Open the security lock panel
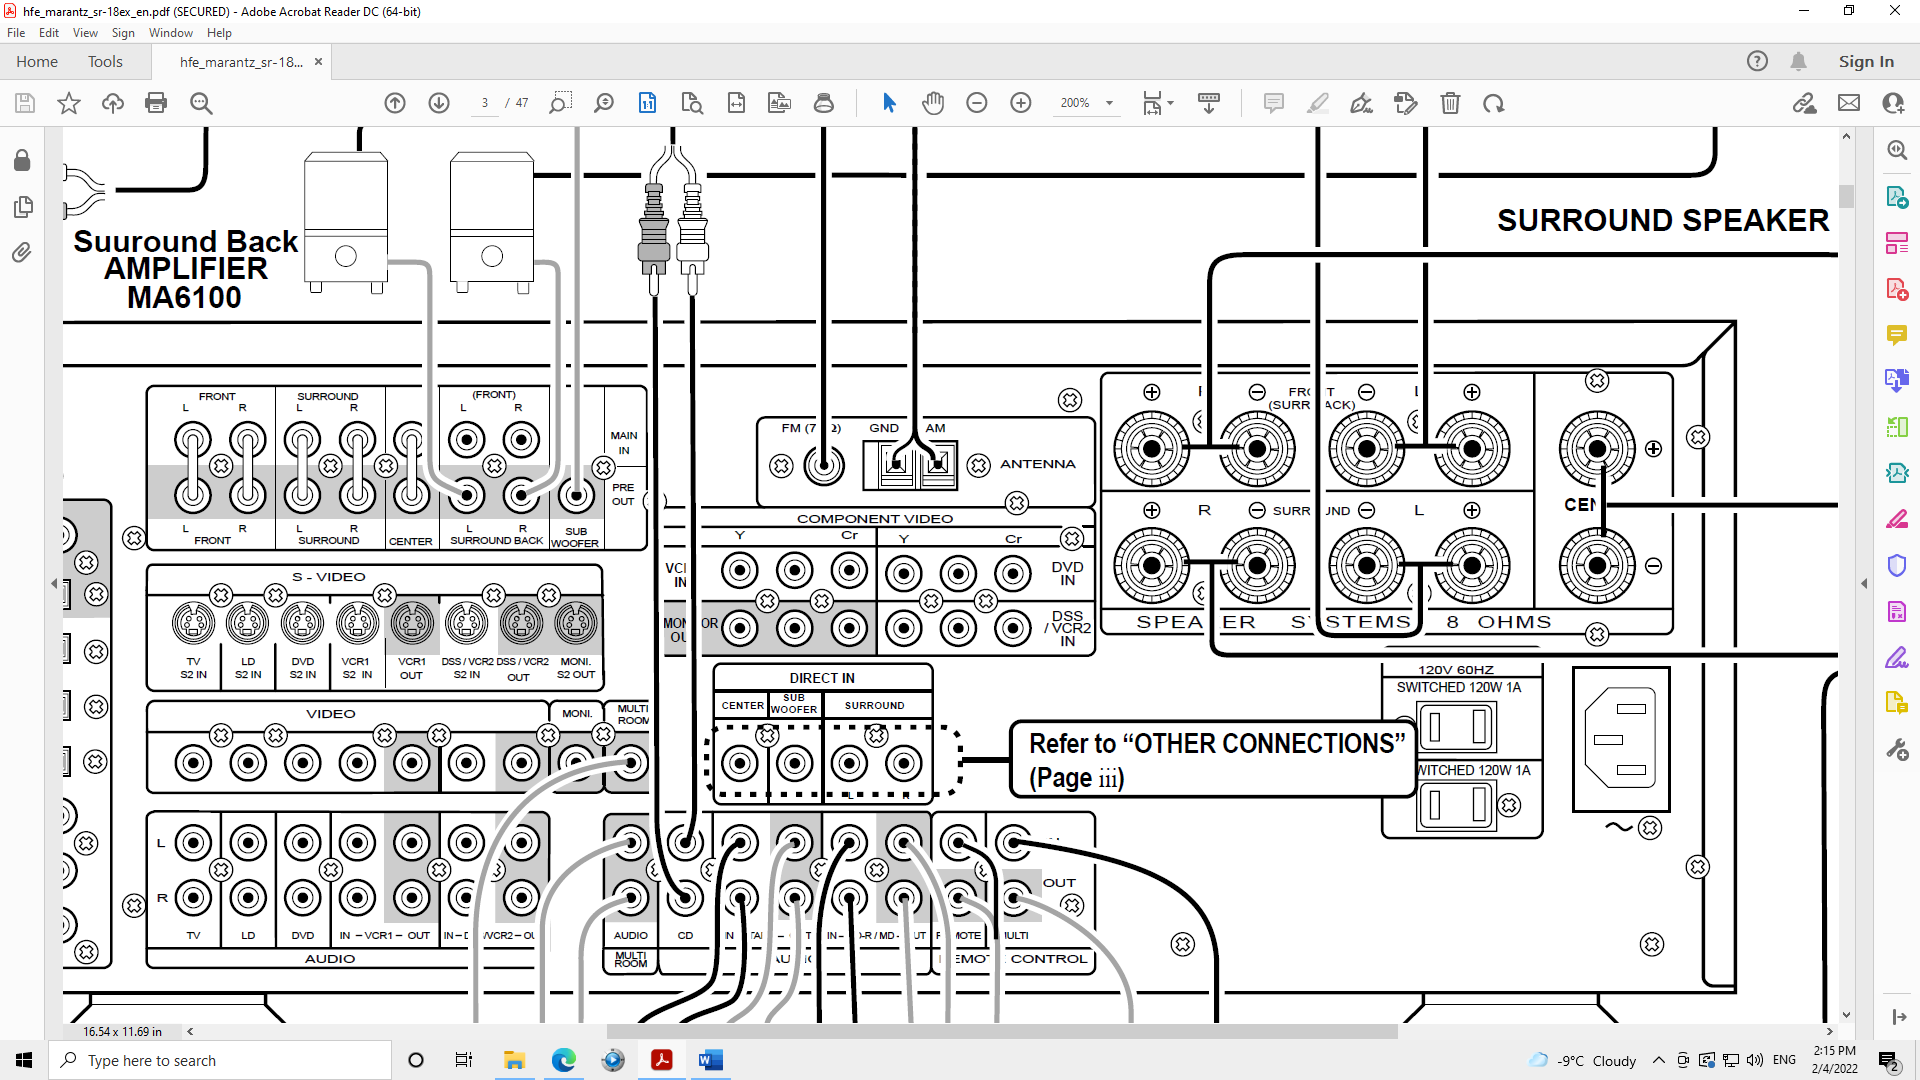Image resolution: width=1920 pixels, height=1080 pixels. pos(22,160)
